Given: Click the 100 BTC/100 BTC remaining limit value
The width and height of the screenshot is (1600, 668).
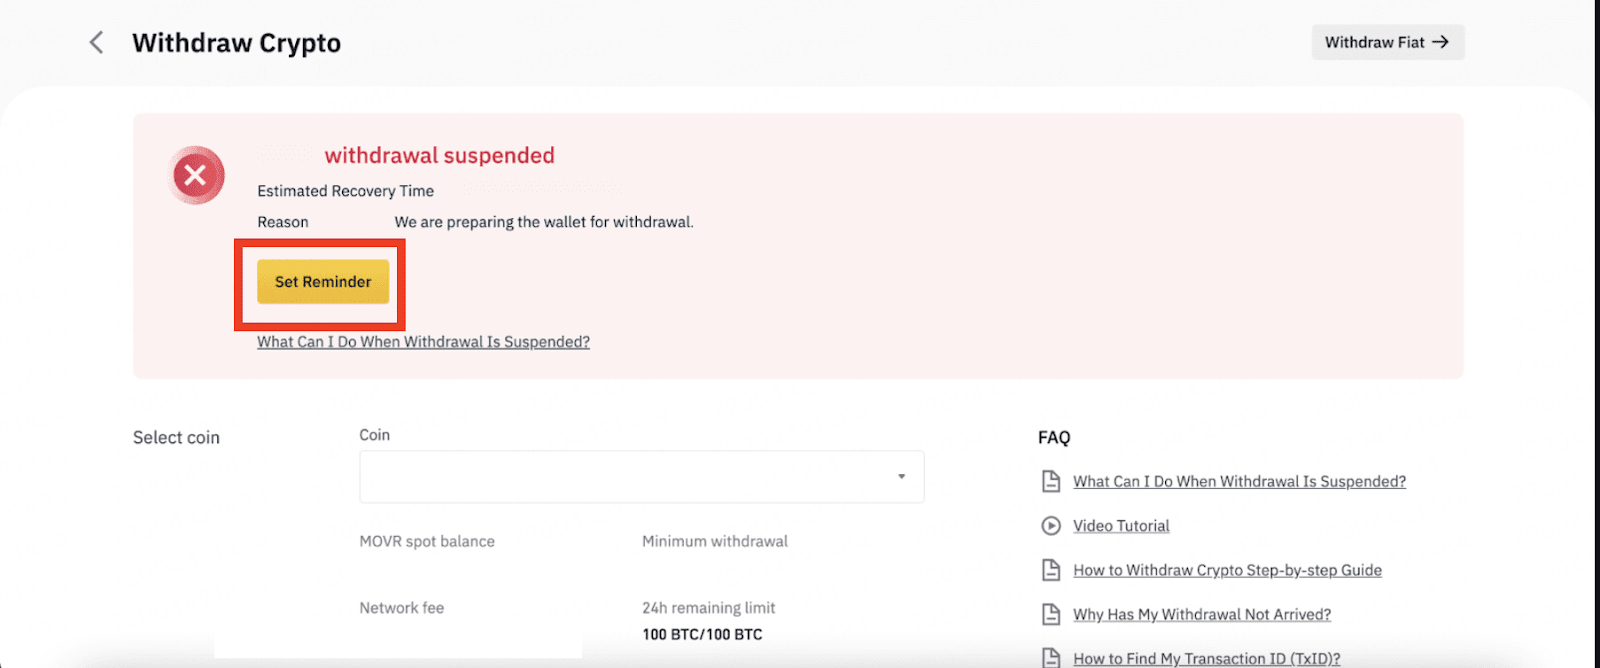Looking at the screenshot, I should [x=702, y=634].
